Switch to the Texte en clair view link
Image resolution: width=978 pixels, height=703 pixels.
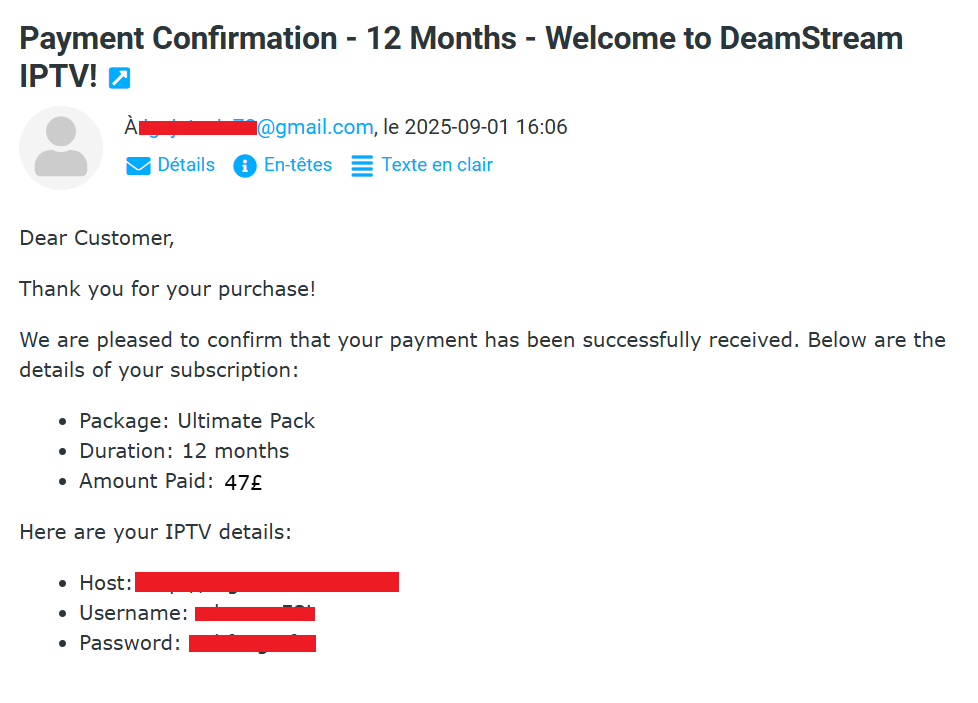point(437,165)
